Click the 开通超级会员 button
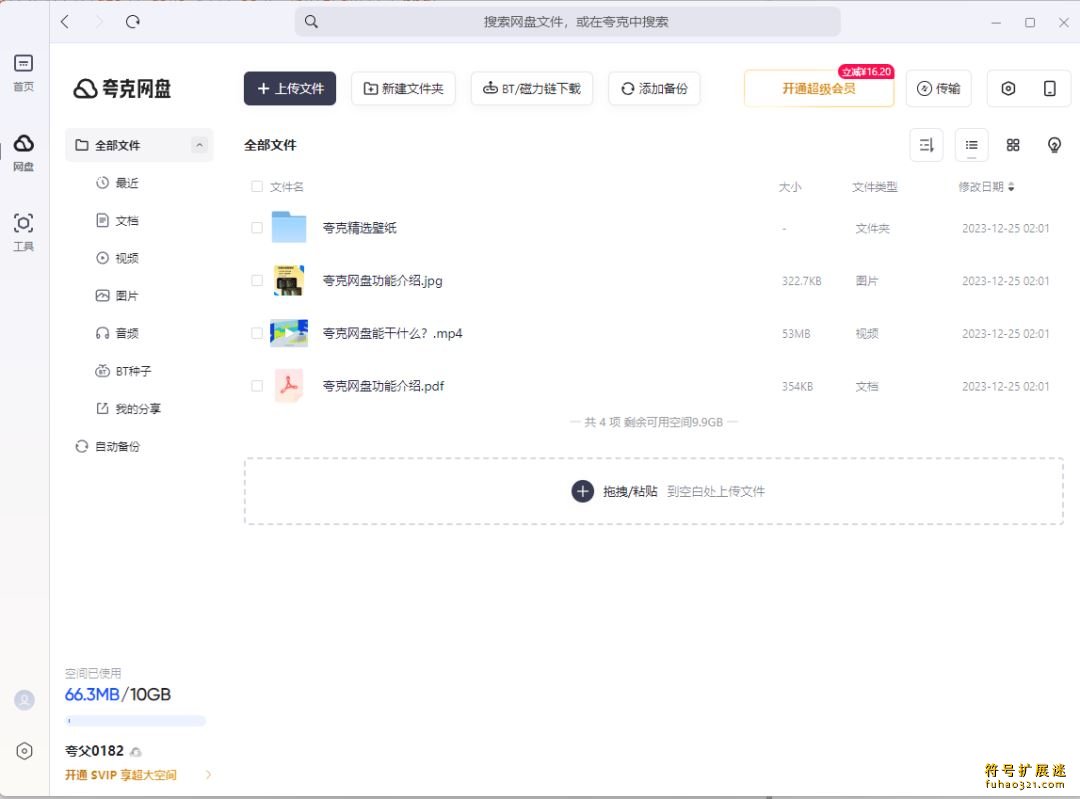The height and width of the screenshot is (799, 1080). 819,88
